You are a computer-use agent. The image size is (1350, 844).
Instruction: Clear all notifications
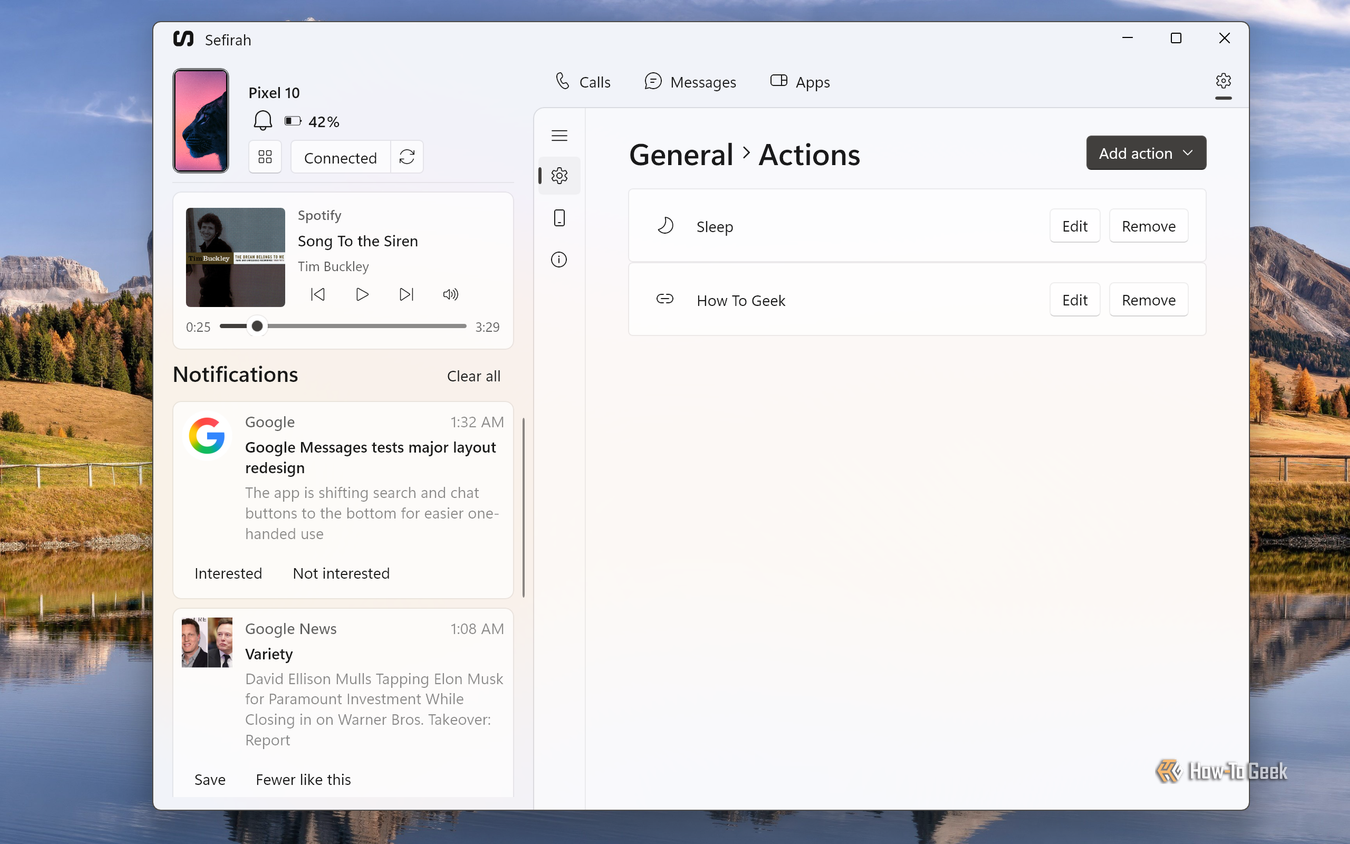pyautogui.click(x=474, y=376)
